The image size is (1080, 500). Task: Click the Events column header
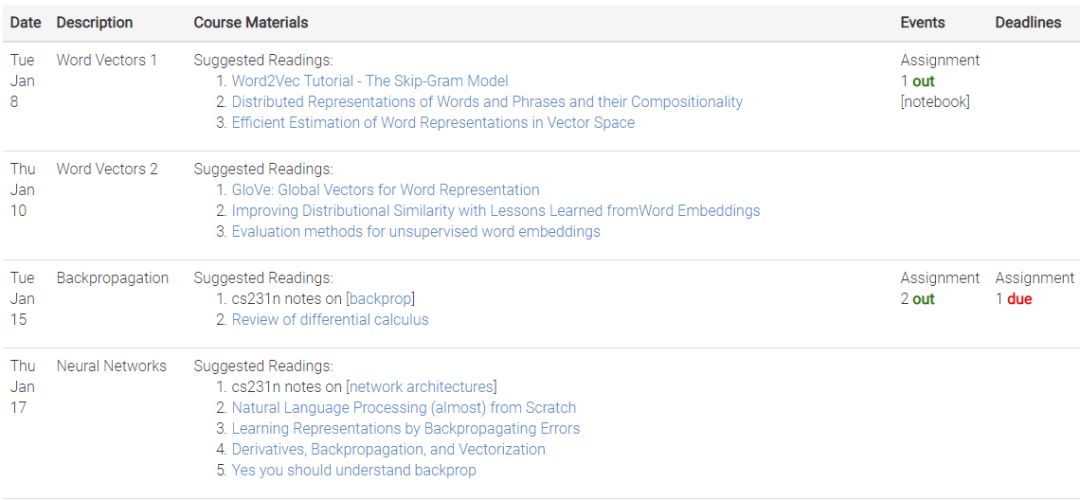(x=922, y=22)
